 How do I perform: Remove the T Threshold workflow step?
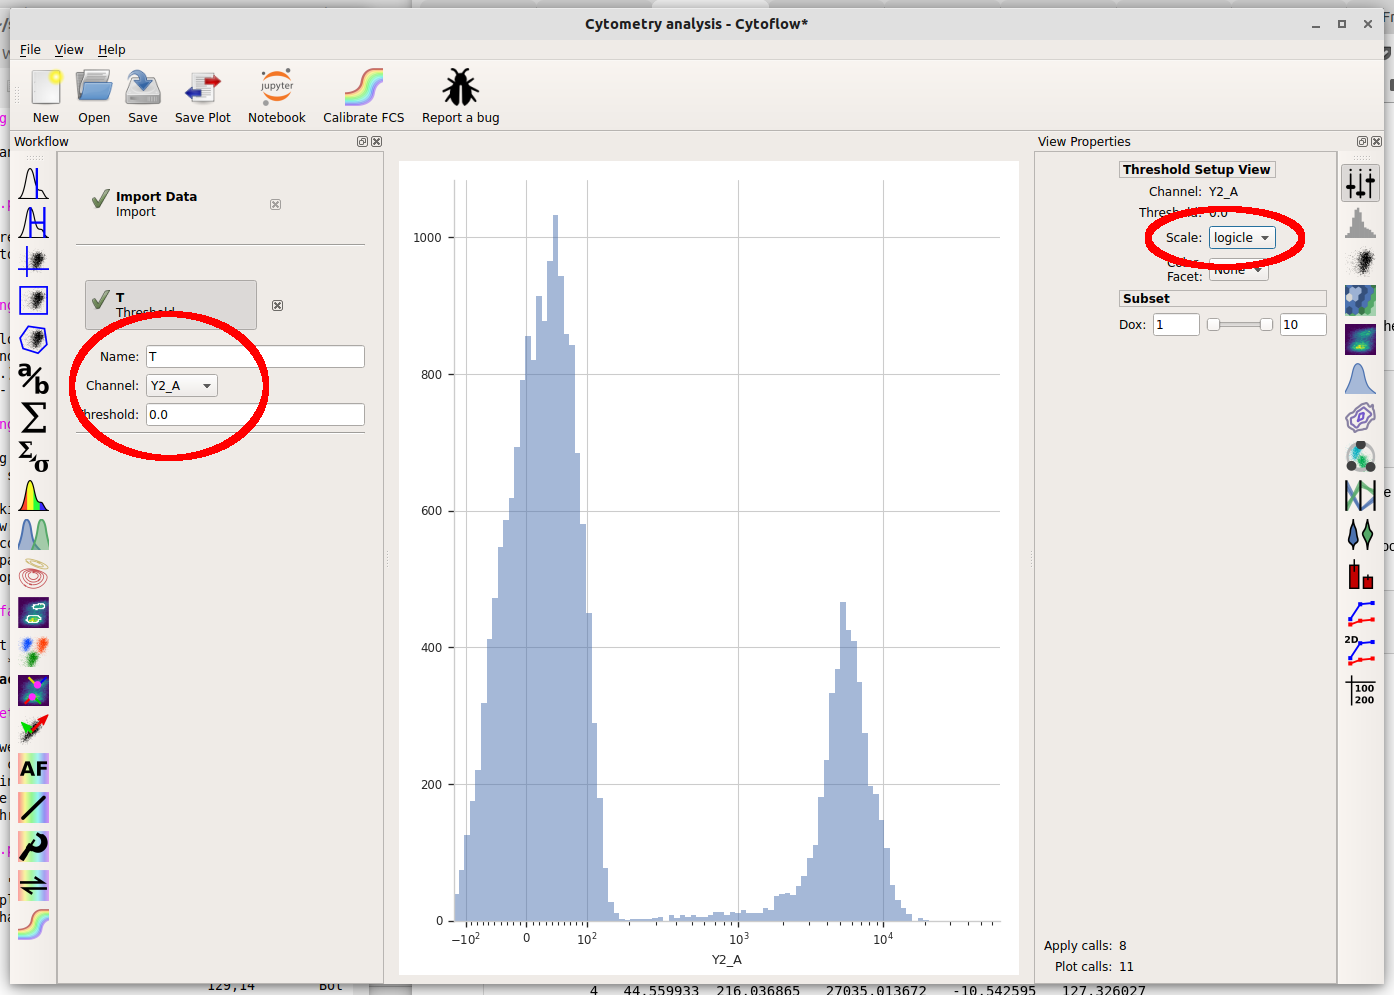click(277, 306)
